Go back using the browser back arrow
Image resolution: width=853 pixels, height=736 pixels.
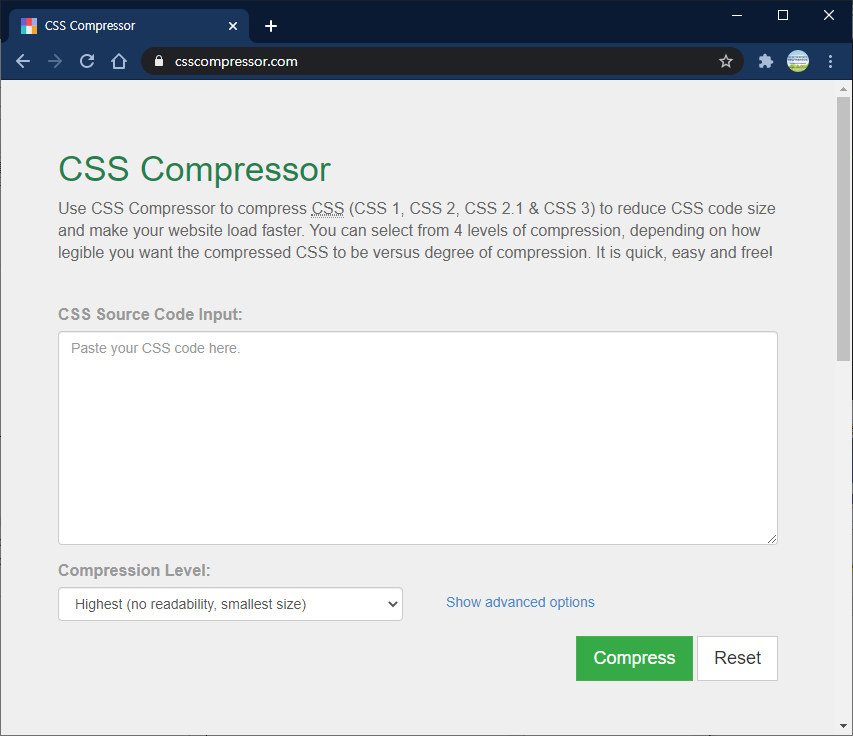click(x=23, y=61)
